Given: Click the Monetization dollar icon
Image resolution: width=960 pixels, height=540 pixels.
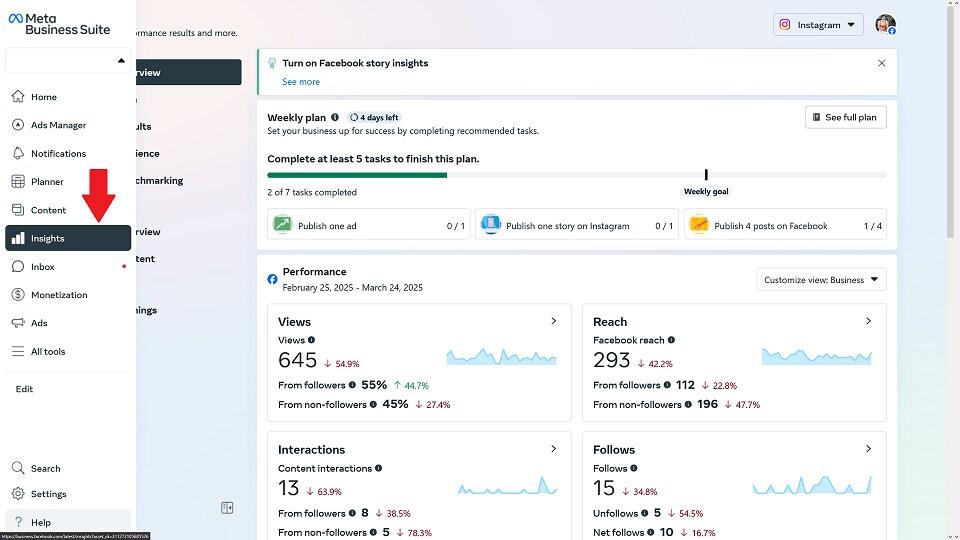Looking at the screenshot, I should (x=17, y=295).
